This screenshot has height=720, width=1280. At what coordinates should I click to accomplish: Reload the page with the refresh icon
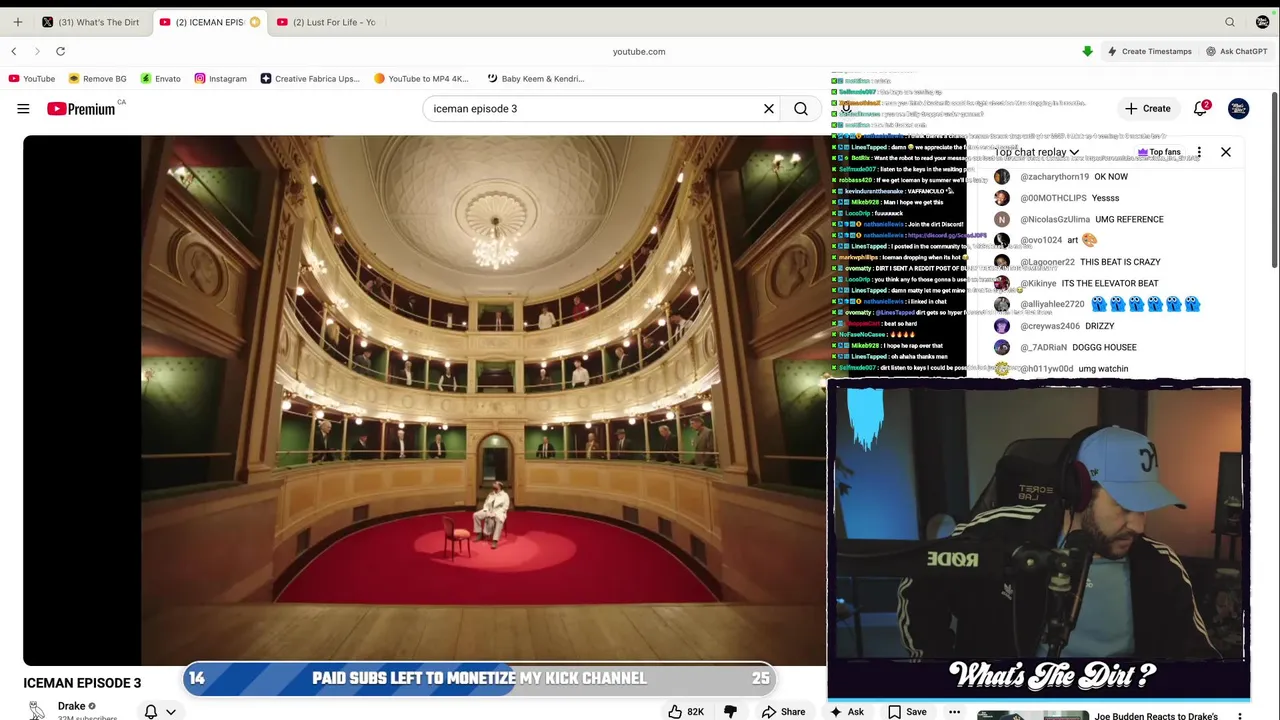tap(60, 51)
